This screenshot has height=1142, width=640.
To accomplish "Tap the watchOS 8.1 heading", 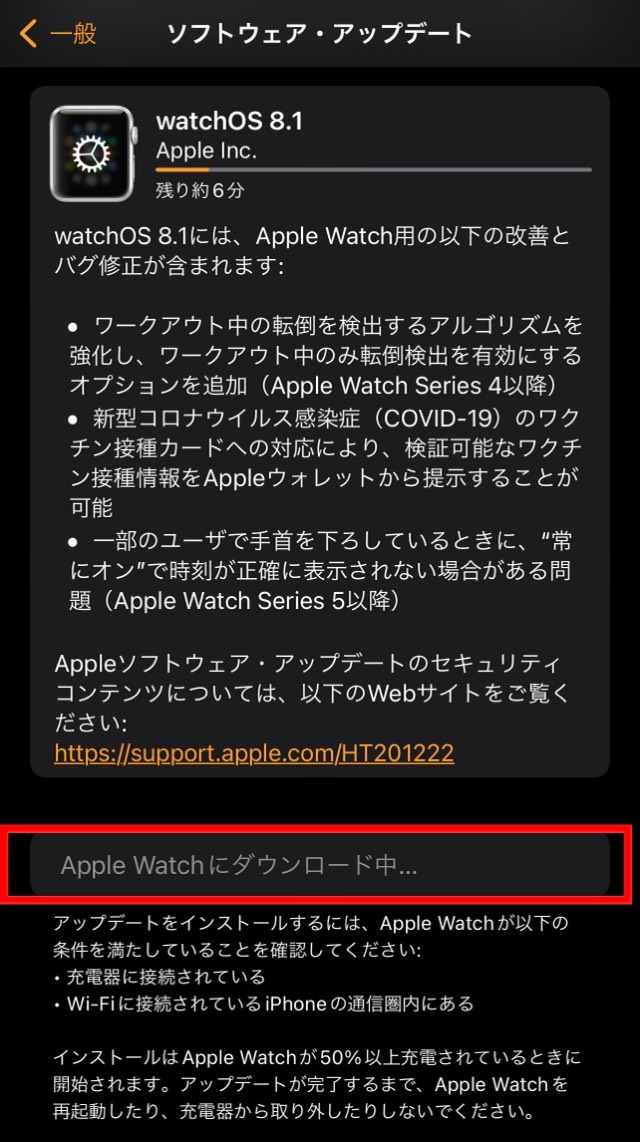I will [x=229, y=121].
